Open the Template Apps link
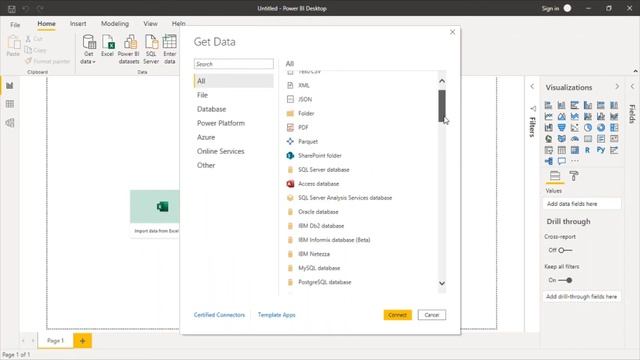The height and width of the screenshot is (360, 640). [x=276, y=315]
